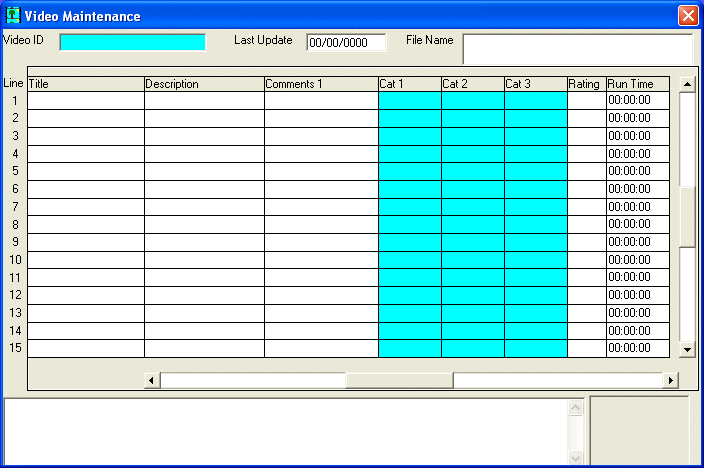
Task: Click the Rating column header
Action: click(586, 84)
